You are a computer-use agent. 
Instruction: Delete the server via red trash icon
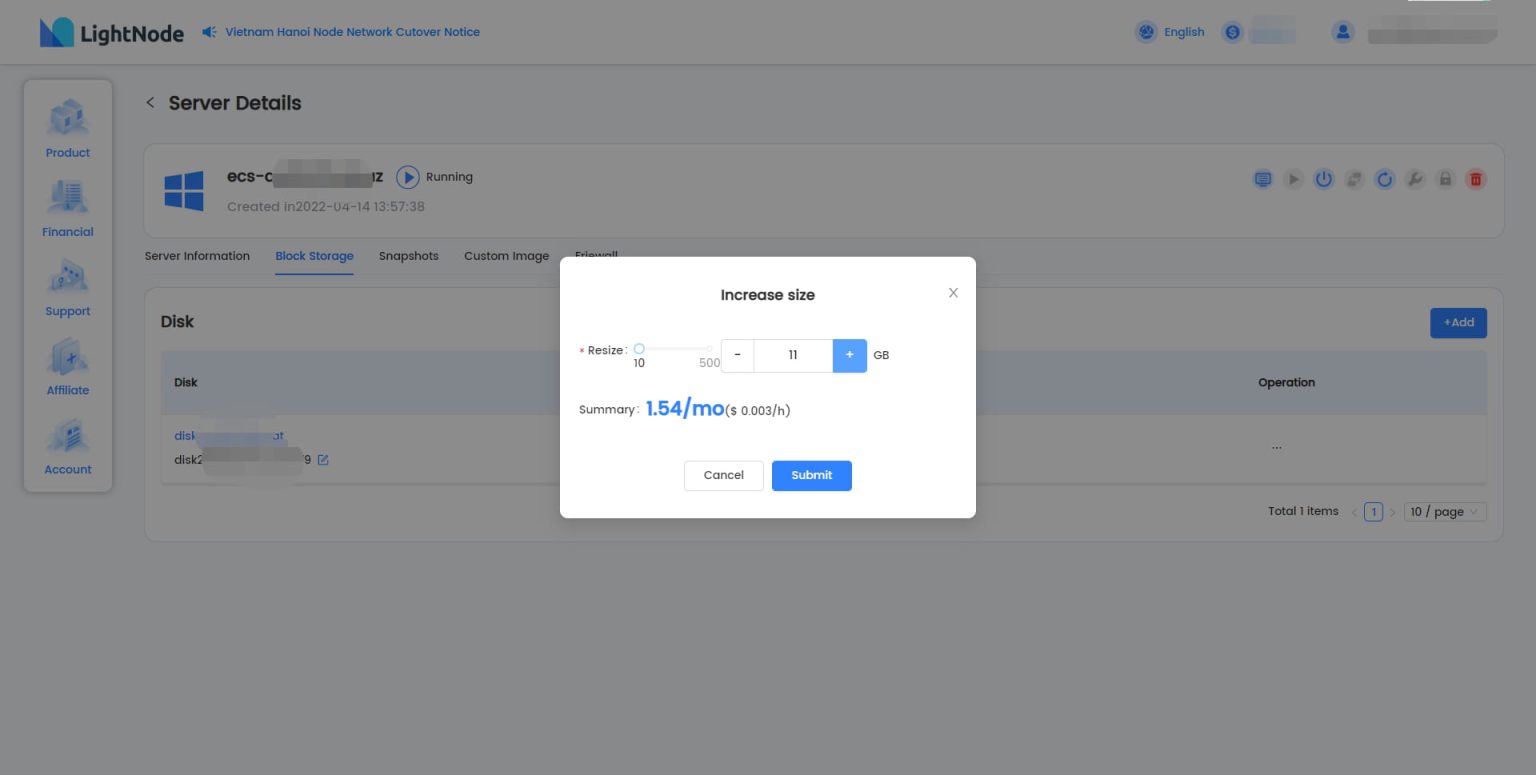click(x=1475, y=179)
